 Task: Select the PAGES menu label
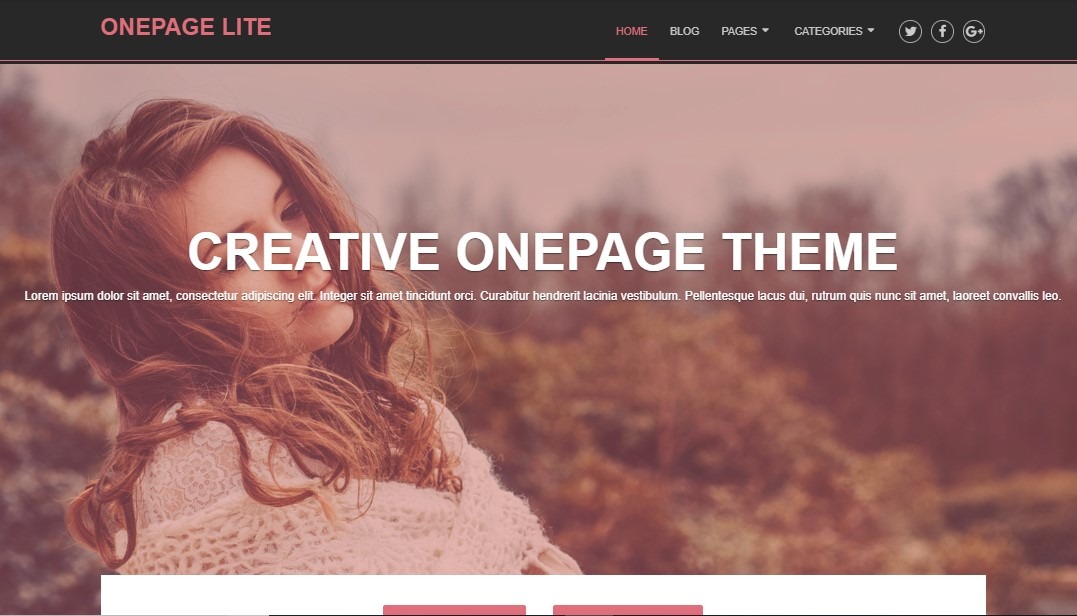[739, 32]
